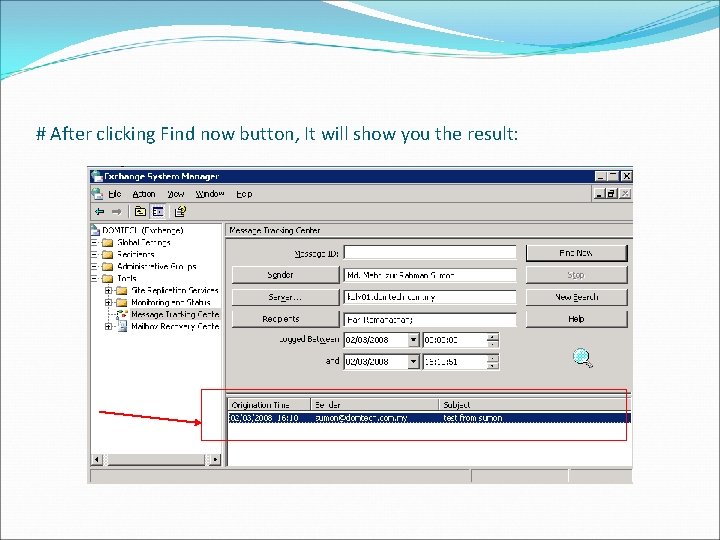Click the Message Tracking Center tree icon
The width and height of the screenshot is (720, 540).
click(x=122, y=314)
